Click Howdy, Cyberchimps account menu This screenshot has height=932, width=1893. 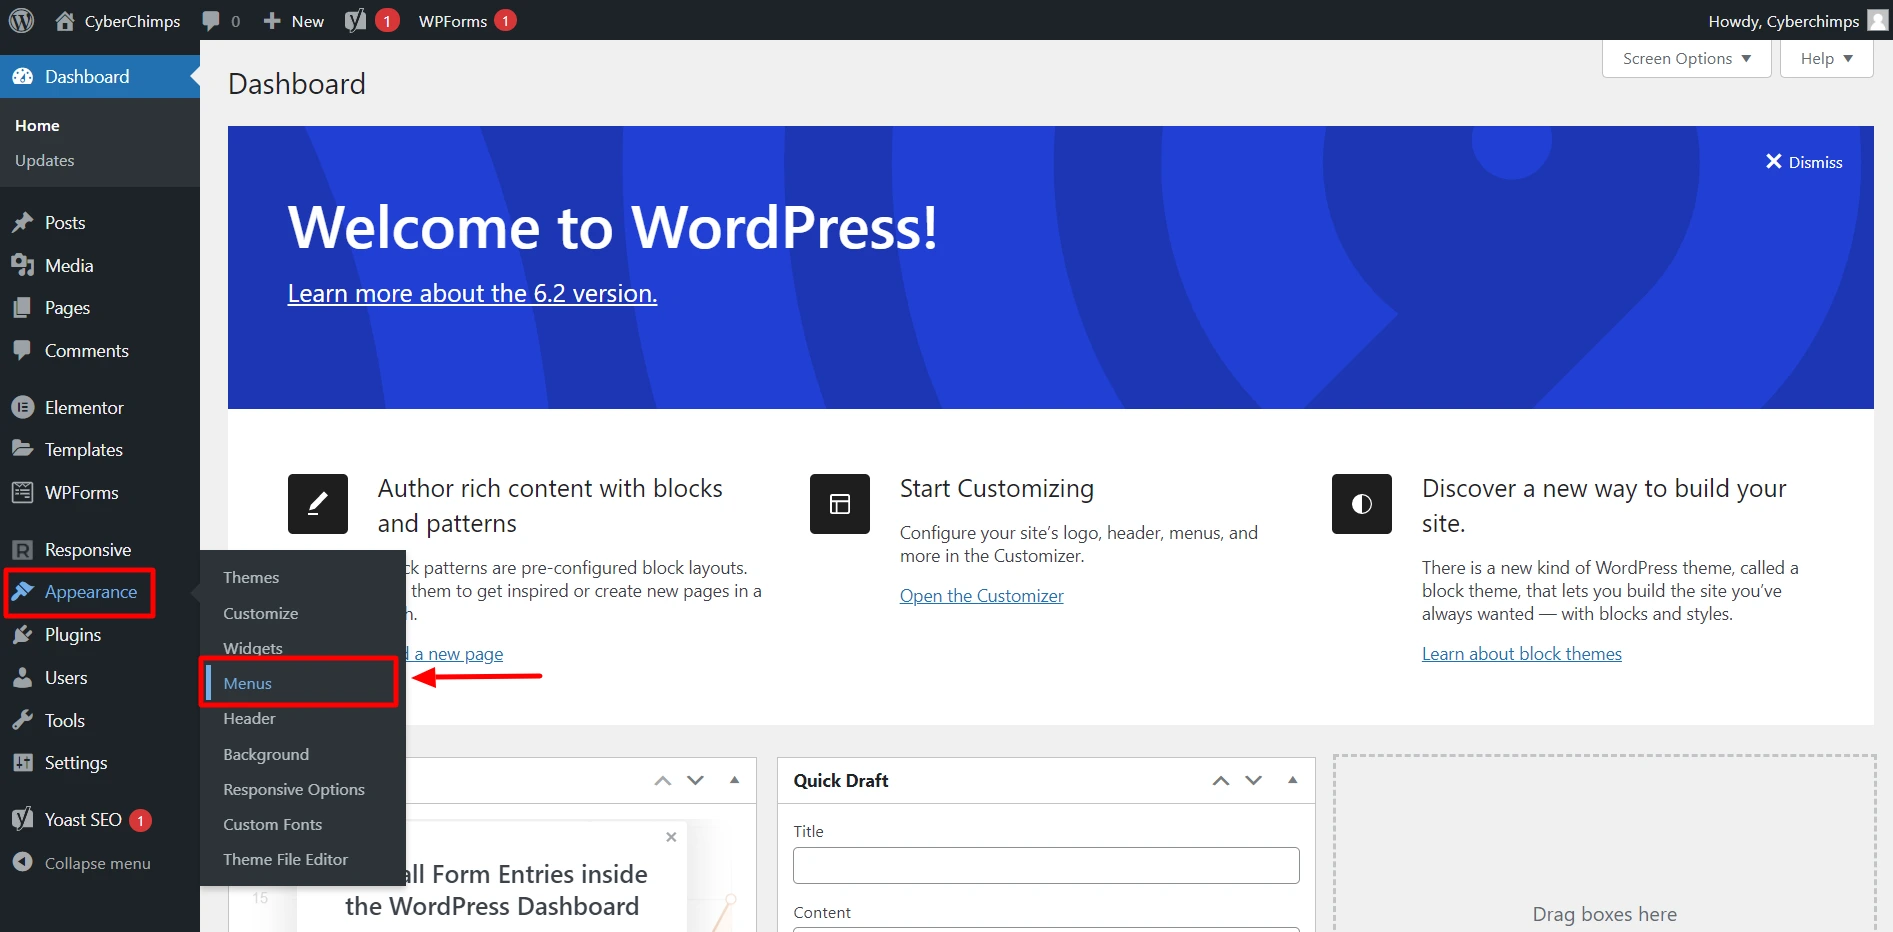click(1797, 21)
